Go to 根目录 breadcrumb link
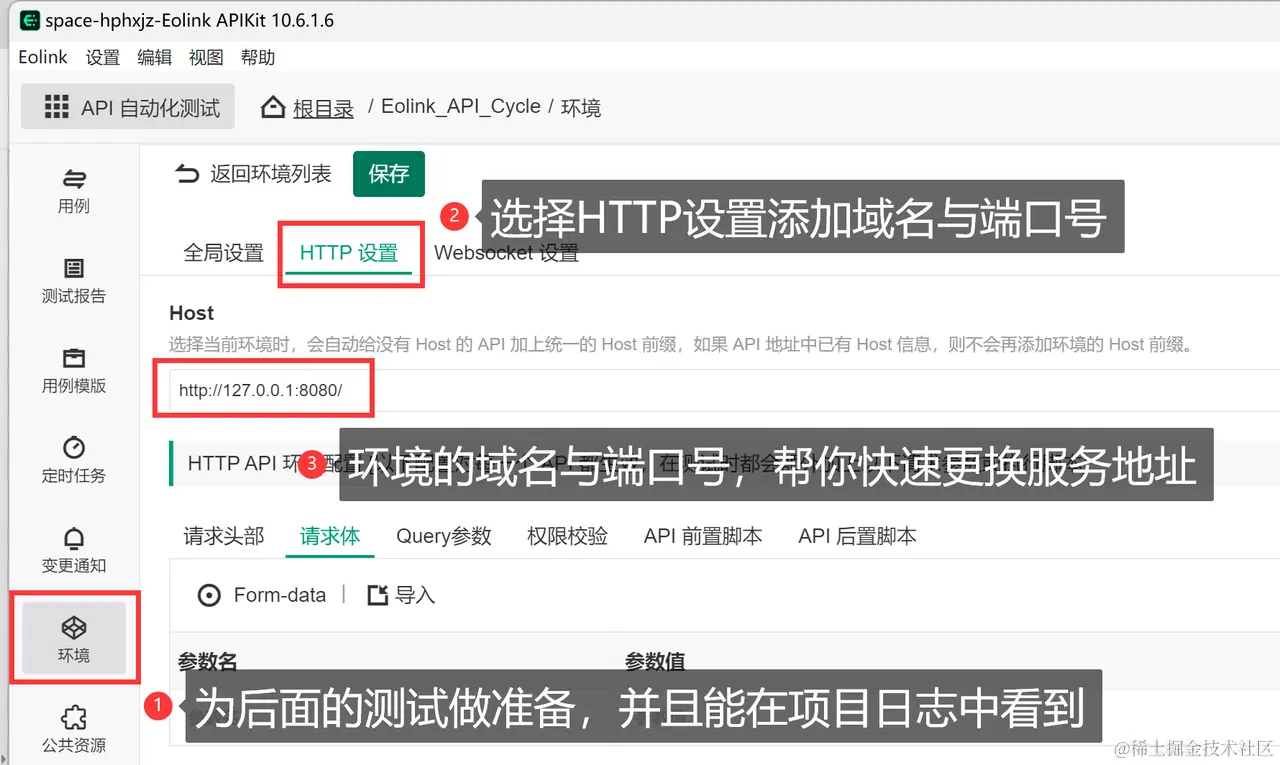The image size is (1280, 765). 323,108
